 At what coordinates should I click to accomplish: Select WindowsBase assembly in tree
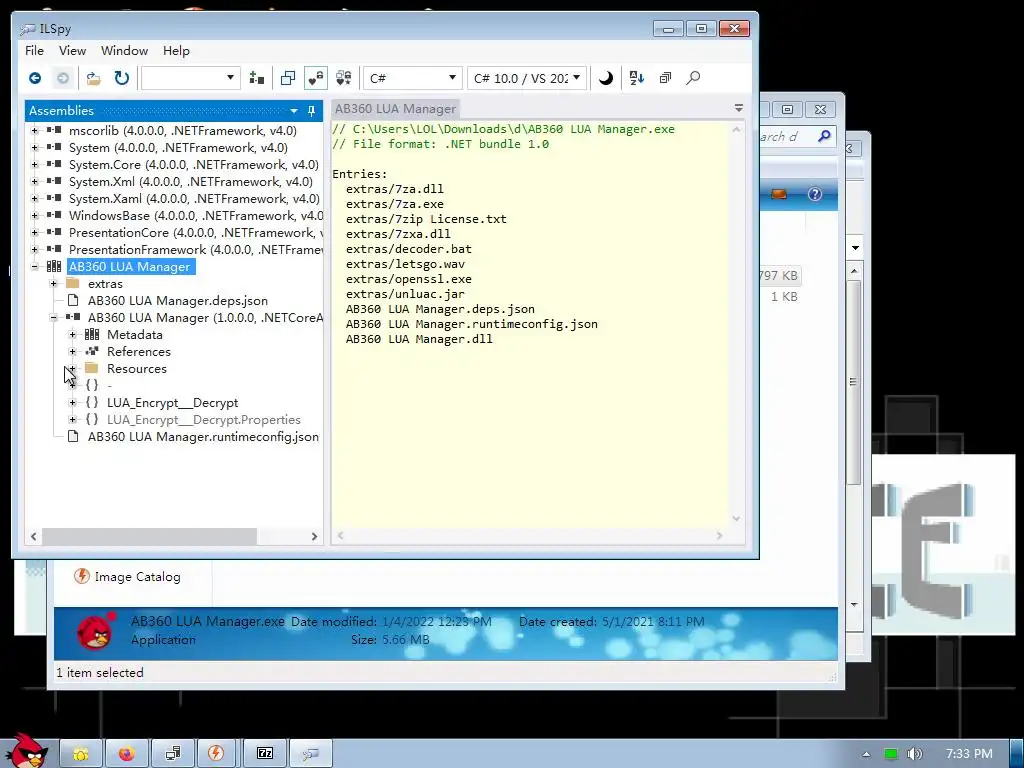[x=196, y=216]
